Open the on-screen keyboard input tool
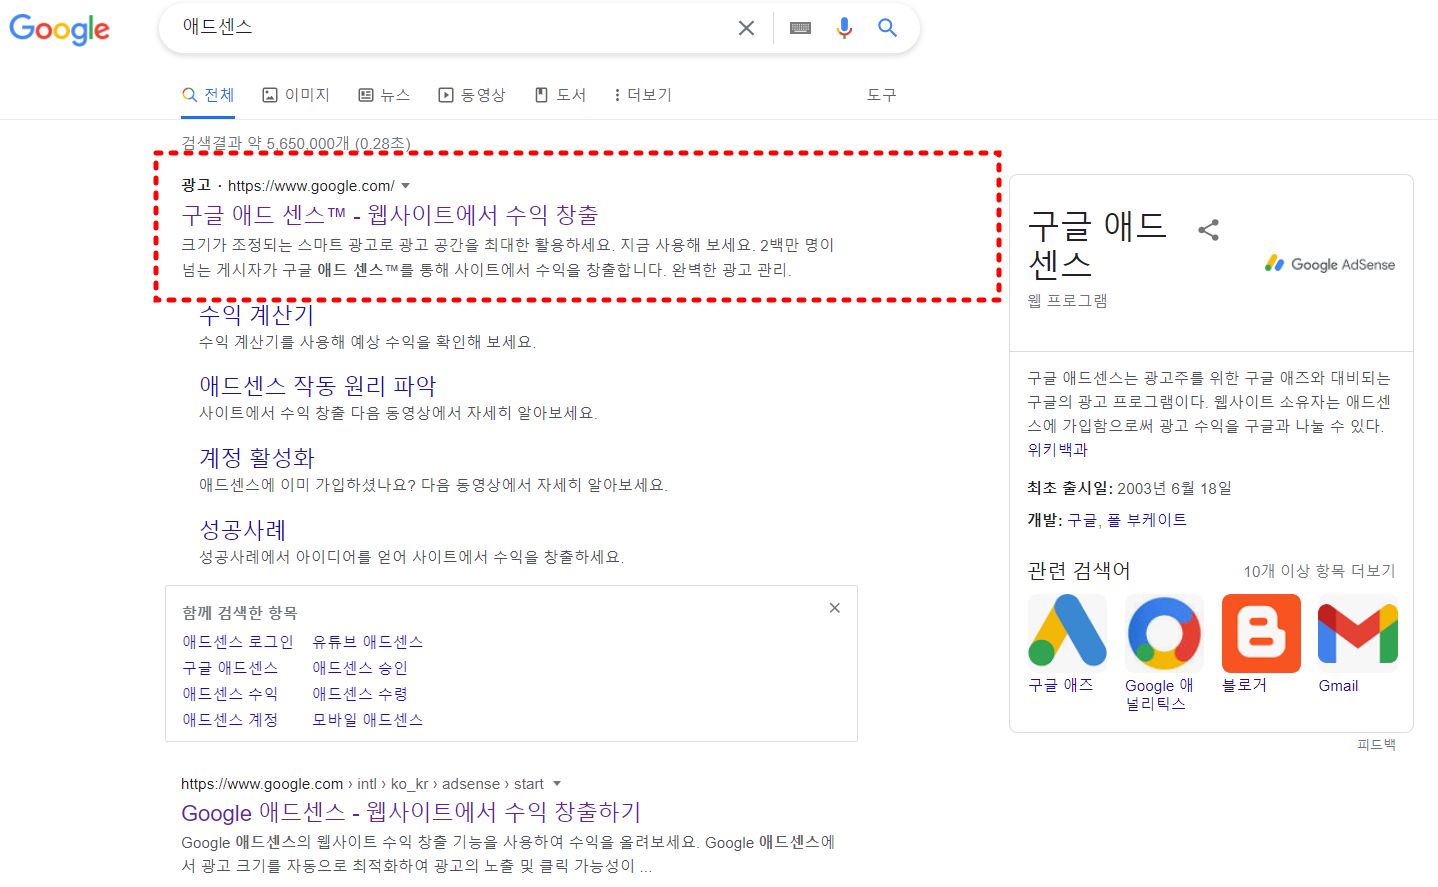 [x=800, y=28]
